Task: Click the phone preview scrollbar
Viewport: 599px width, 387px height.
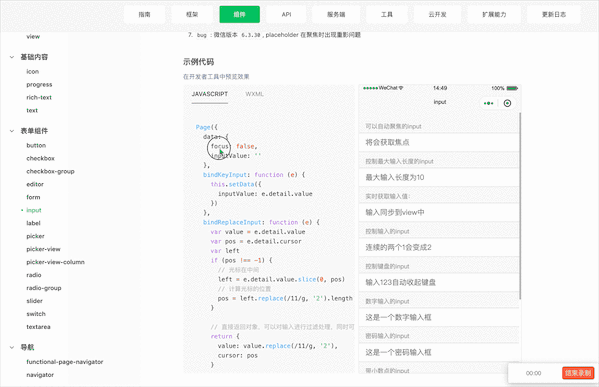Action: pyautogui.click(x=520, y=206)
